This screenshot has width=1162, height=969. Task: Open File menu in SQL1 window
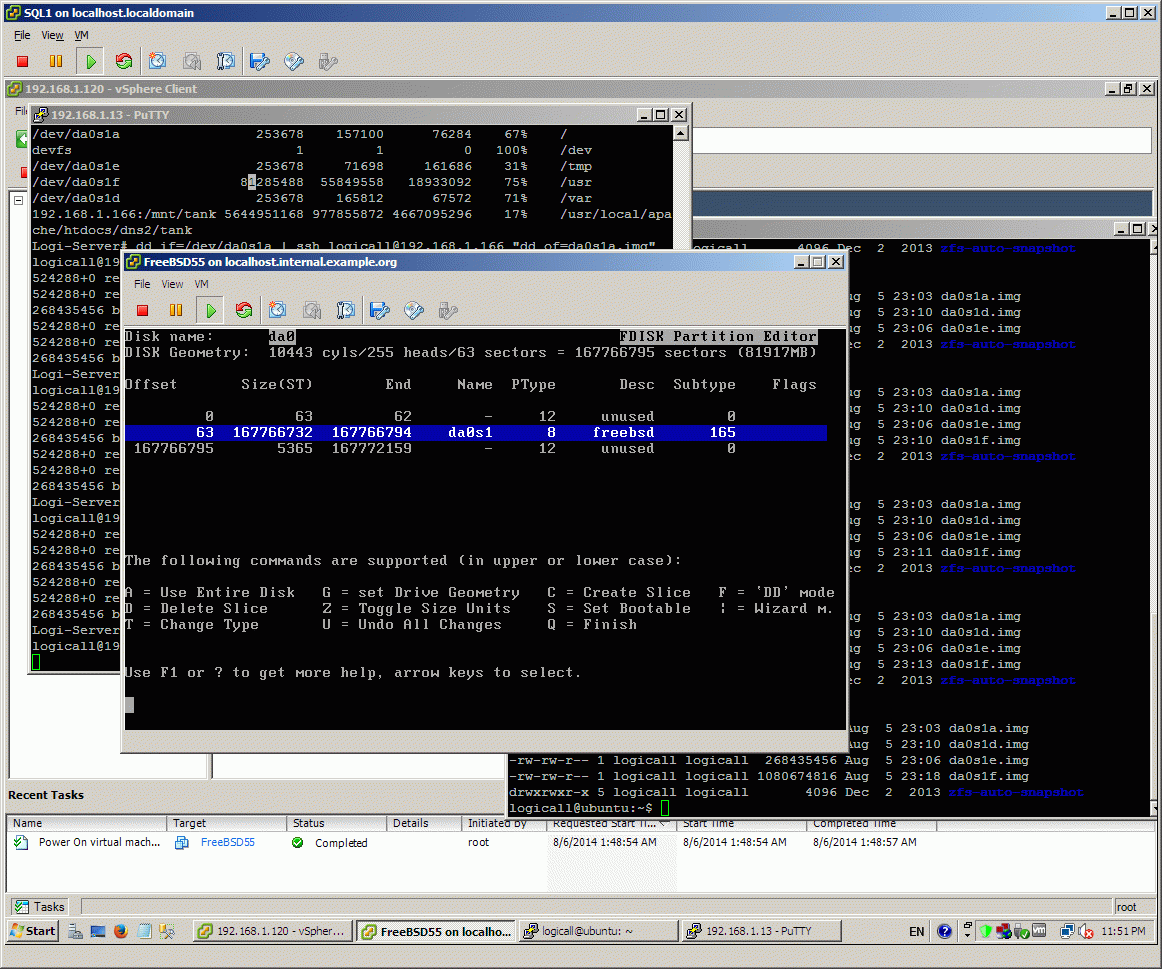(22, 36)
